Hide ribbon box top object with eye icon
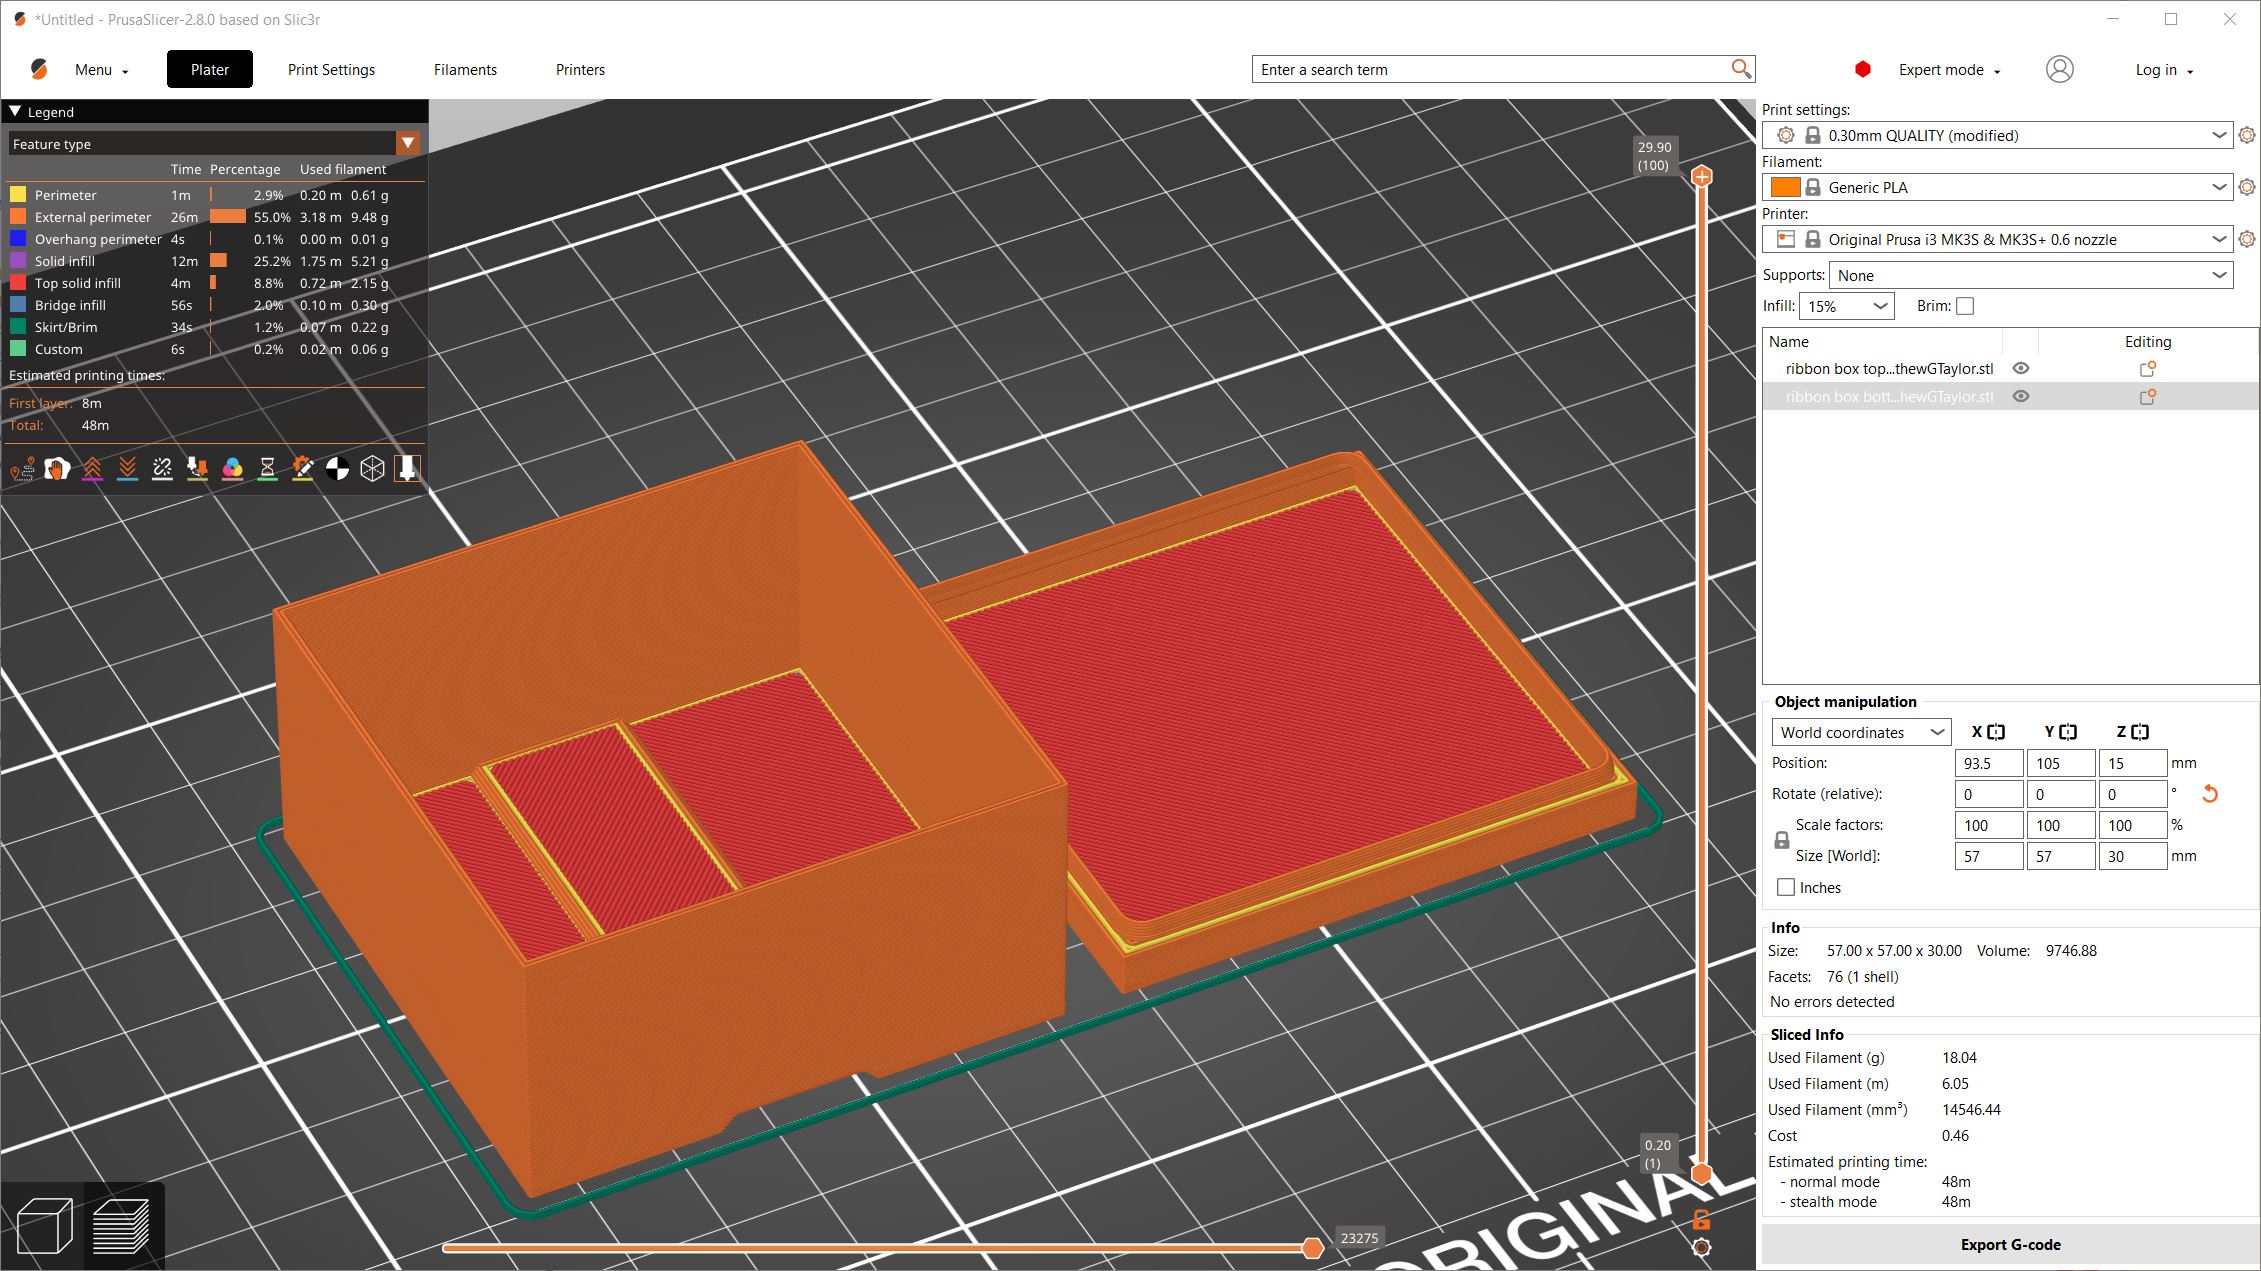Image resolution: width=2261 pixels, height=1271 pixels. tap(2021, 368)
